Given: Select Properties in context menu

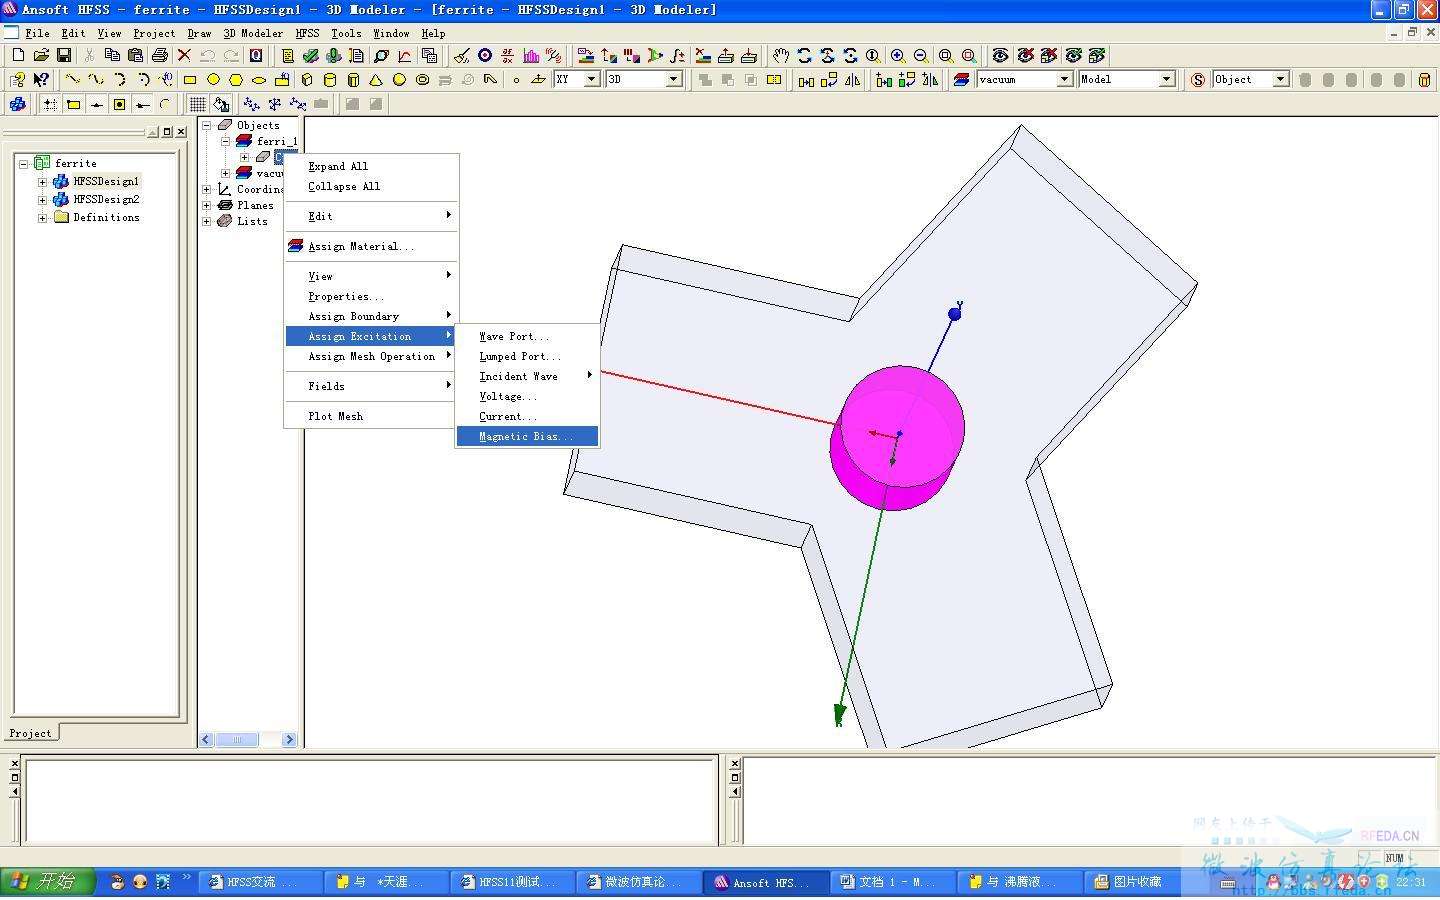Looking at the screenshot, I should tap(371, 296).
